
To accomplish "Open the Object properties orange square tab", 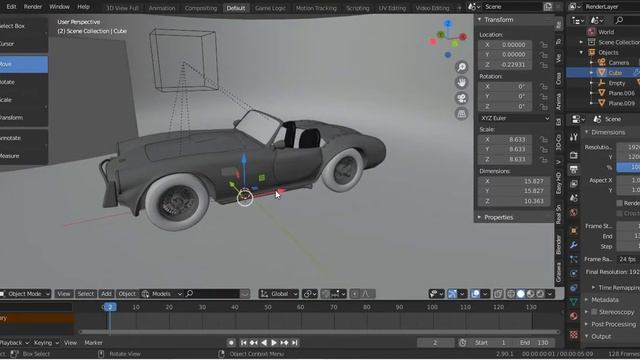I will point(573,231).
